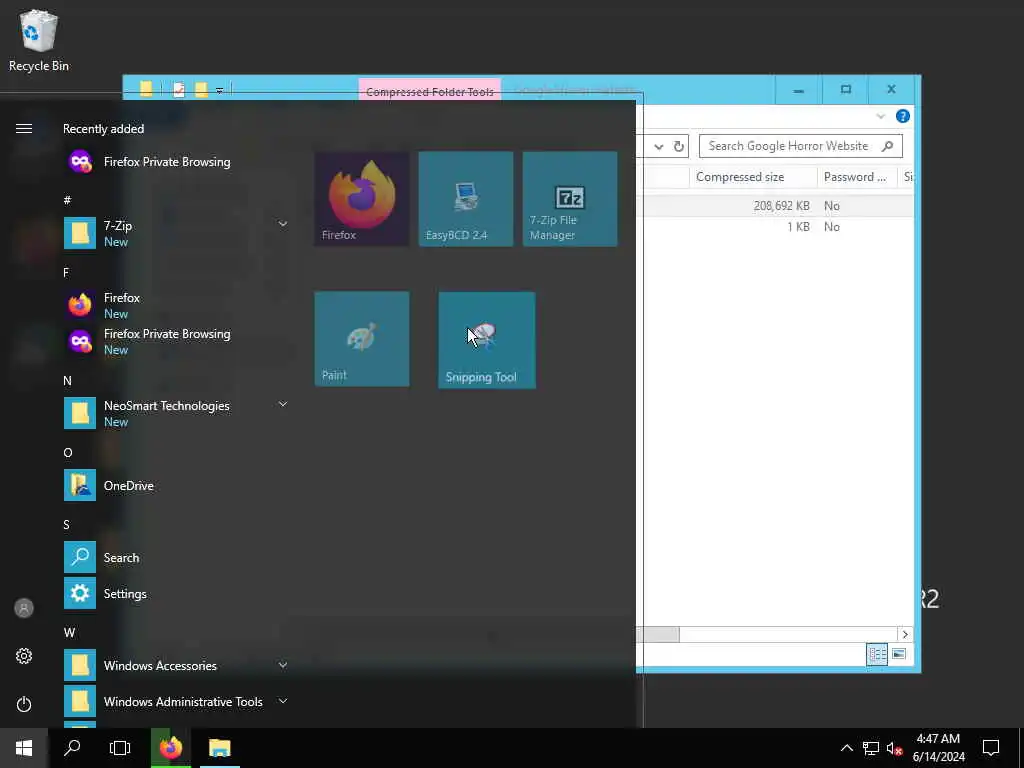The image size is (1024, 768).
Task: Expand the NeoSmart Technologies folder
Action: click(x=283, y=404)
